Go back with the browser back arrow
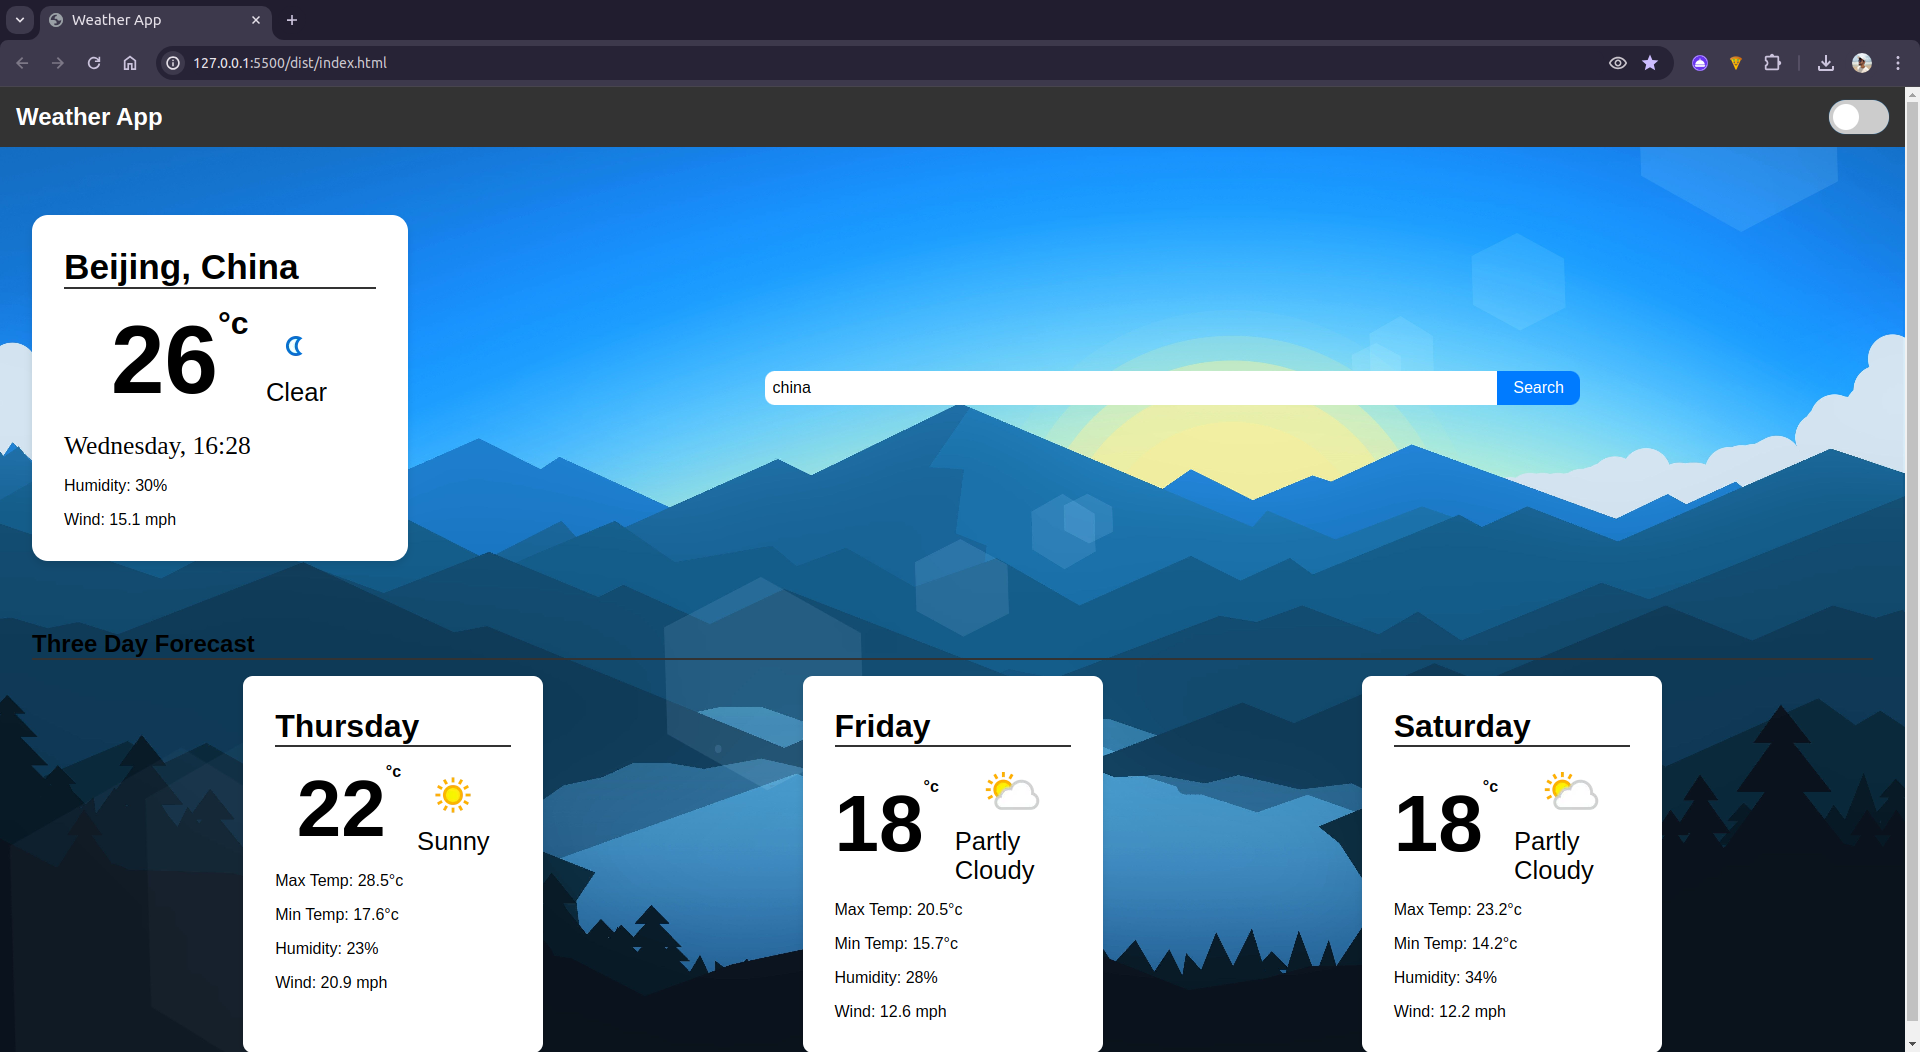Viewport: 1920px width, 1052px height. (x=22, y=63)
